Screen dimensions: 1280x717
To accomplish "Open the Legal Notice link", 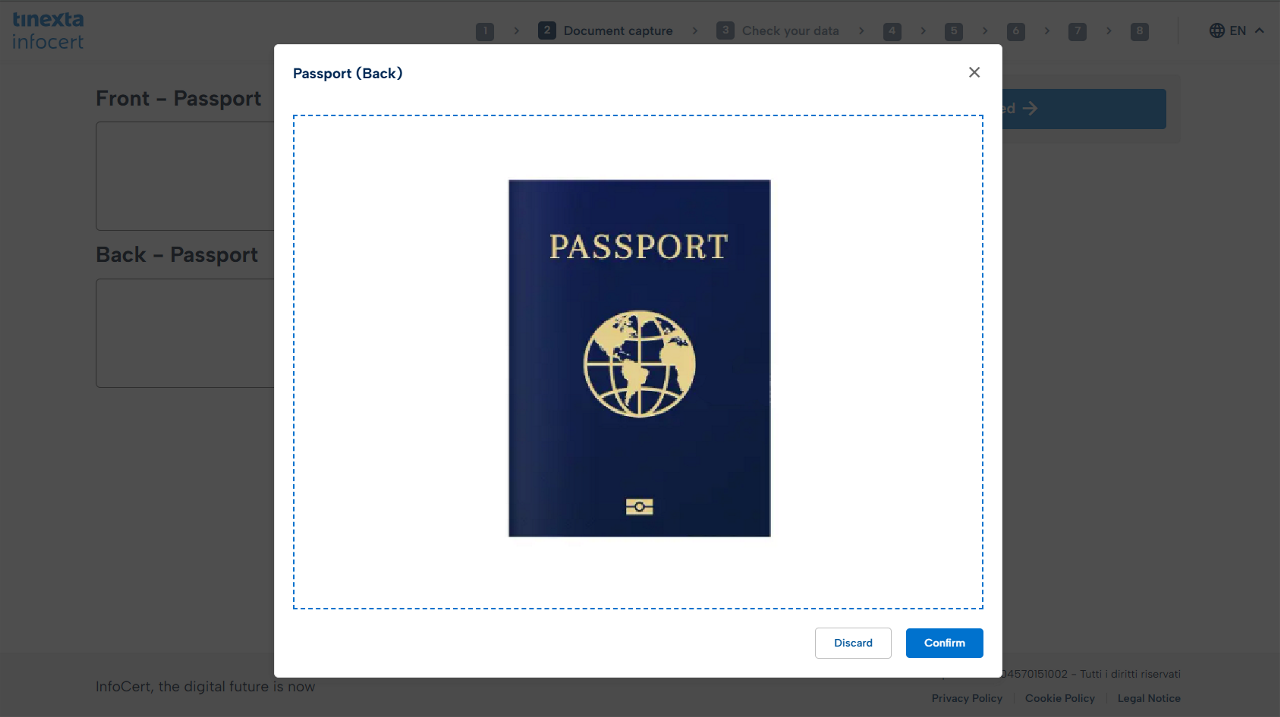I will (1149, 698).
